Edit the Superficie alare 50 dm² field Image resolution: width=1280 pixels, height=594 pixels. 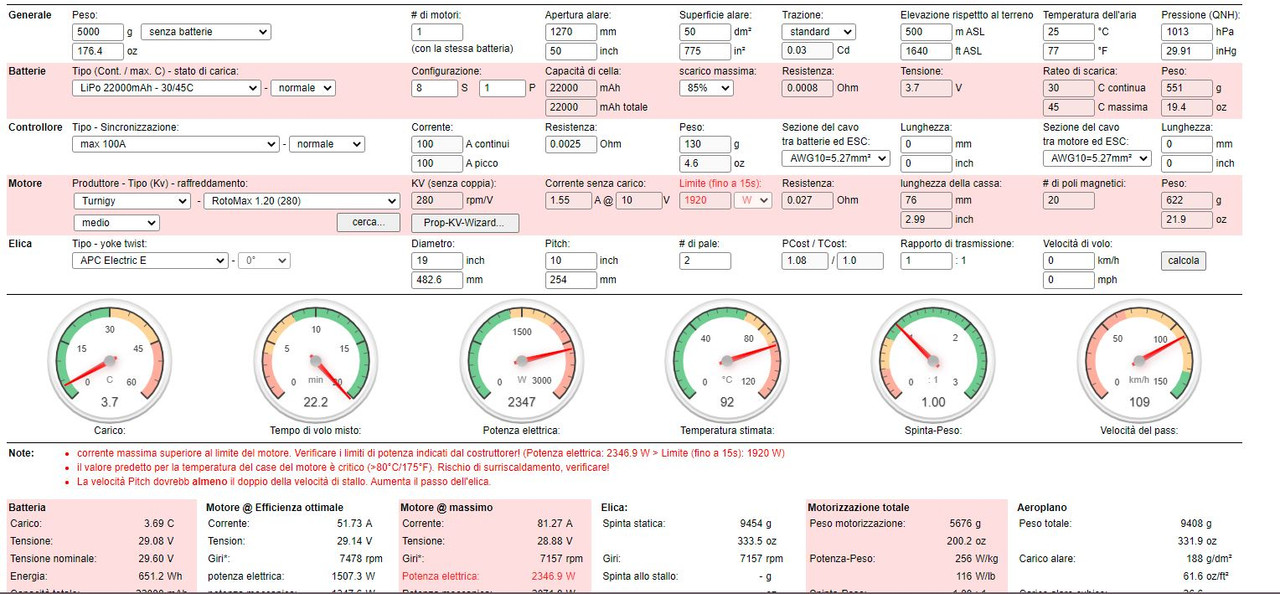(x=705, y=32)
